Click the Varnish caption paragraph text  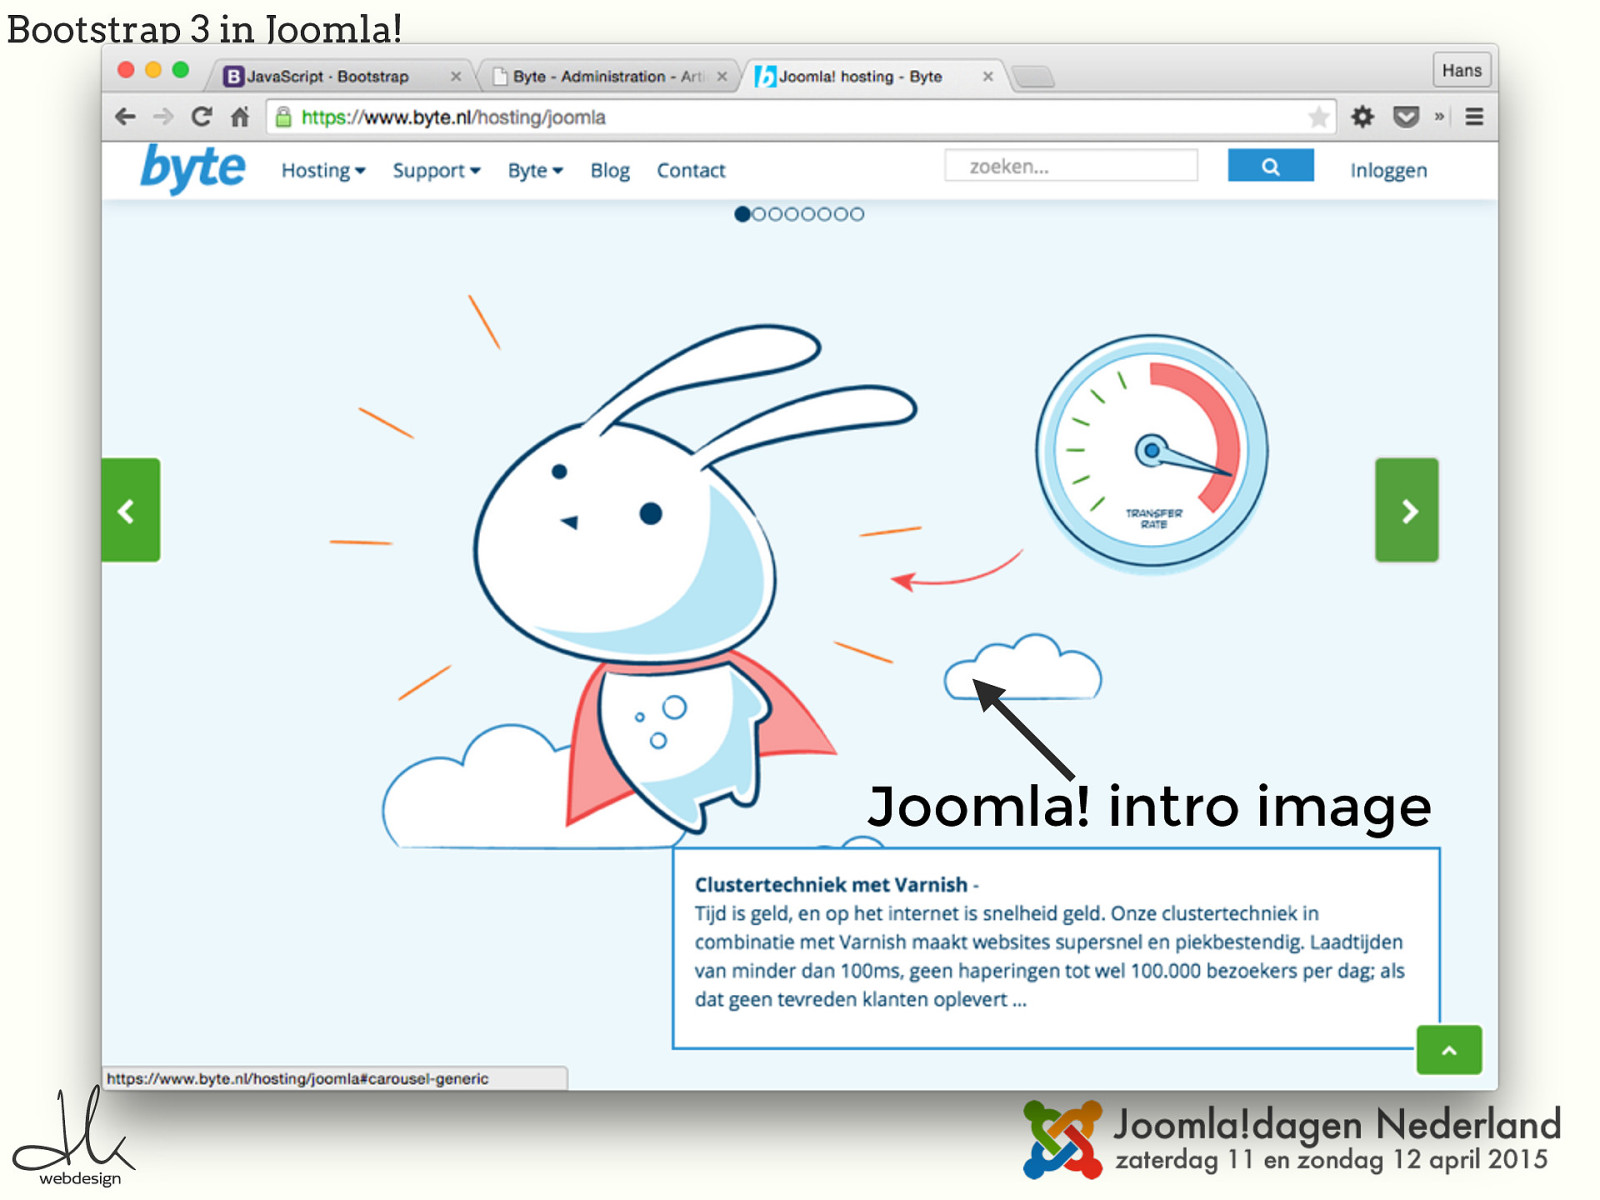pyautogui.click(x=1050, y=956)
